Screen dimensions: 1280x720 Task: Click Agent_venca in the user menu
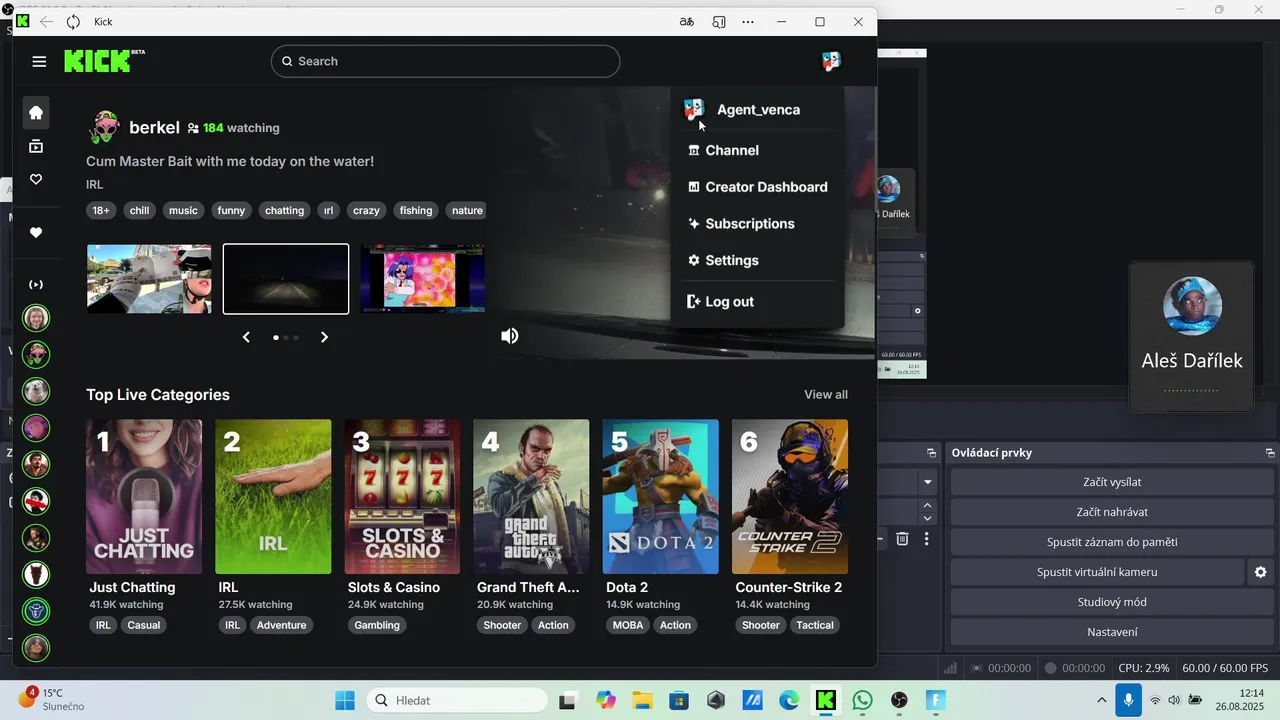point(757,110)
